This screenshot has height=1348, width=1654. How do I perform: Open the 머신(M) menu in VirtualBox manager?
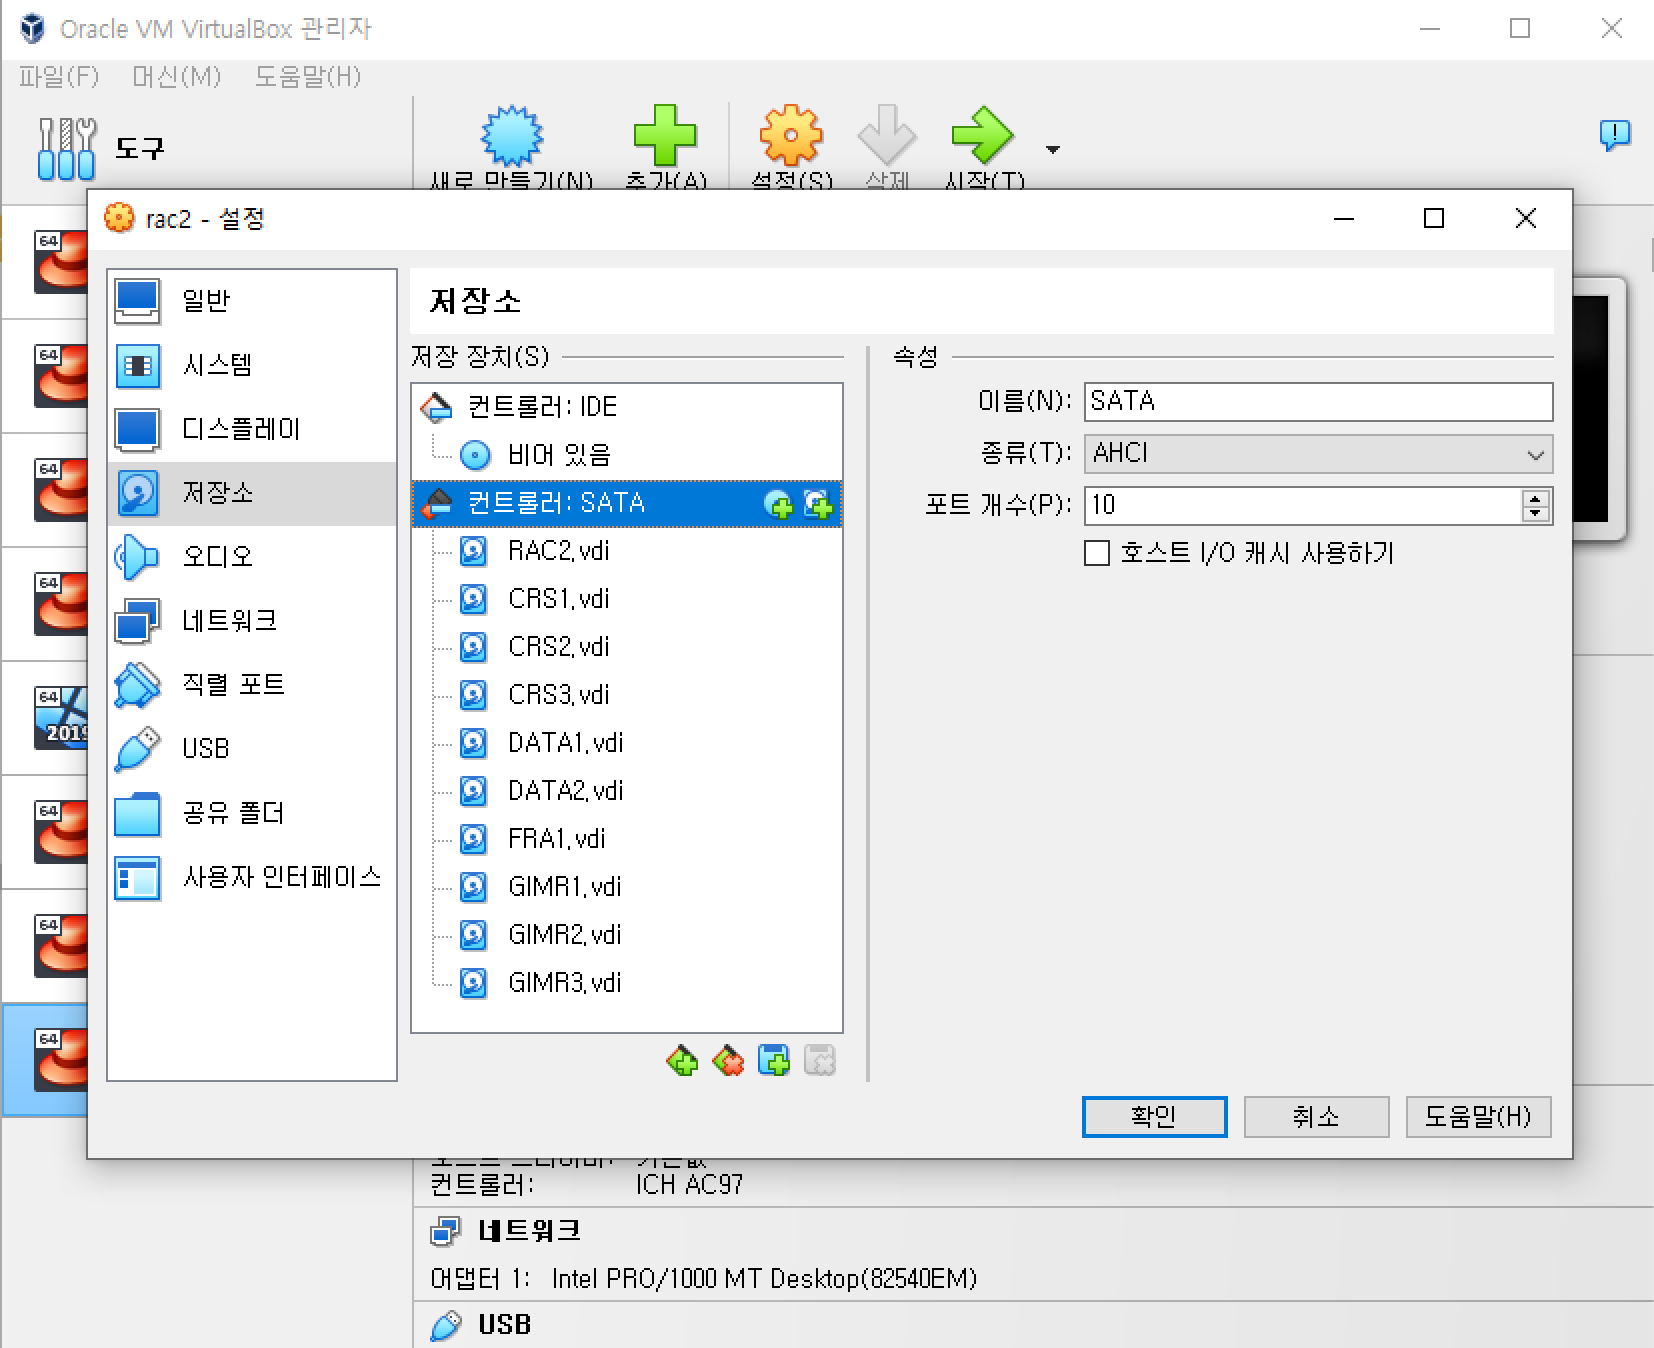(x=176, y=77)
